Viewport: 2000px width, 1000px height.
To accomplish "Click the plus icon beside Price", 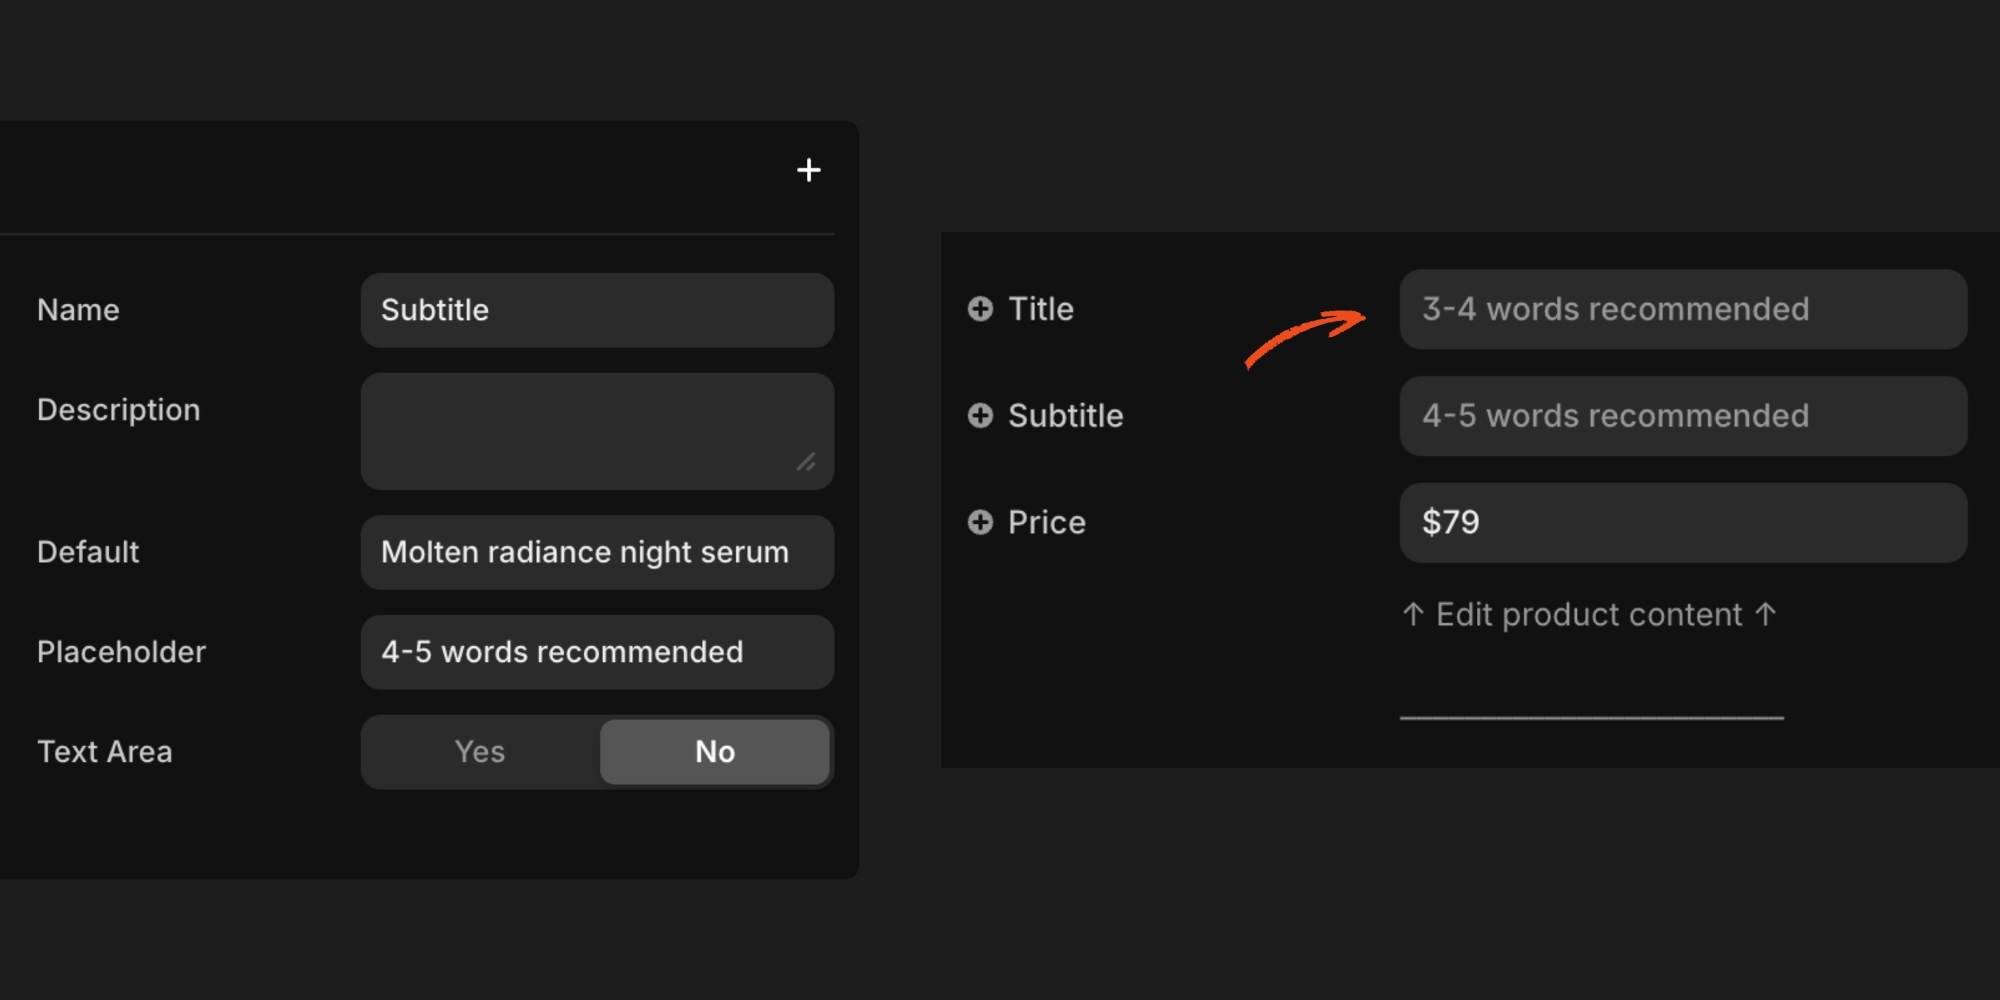I will [x=979, y=522].
